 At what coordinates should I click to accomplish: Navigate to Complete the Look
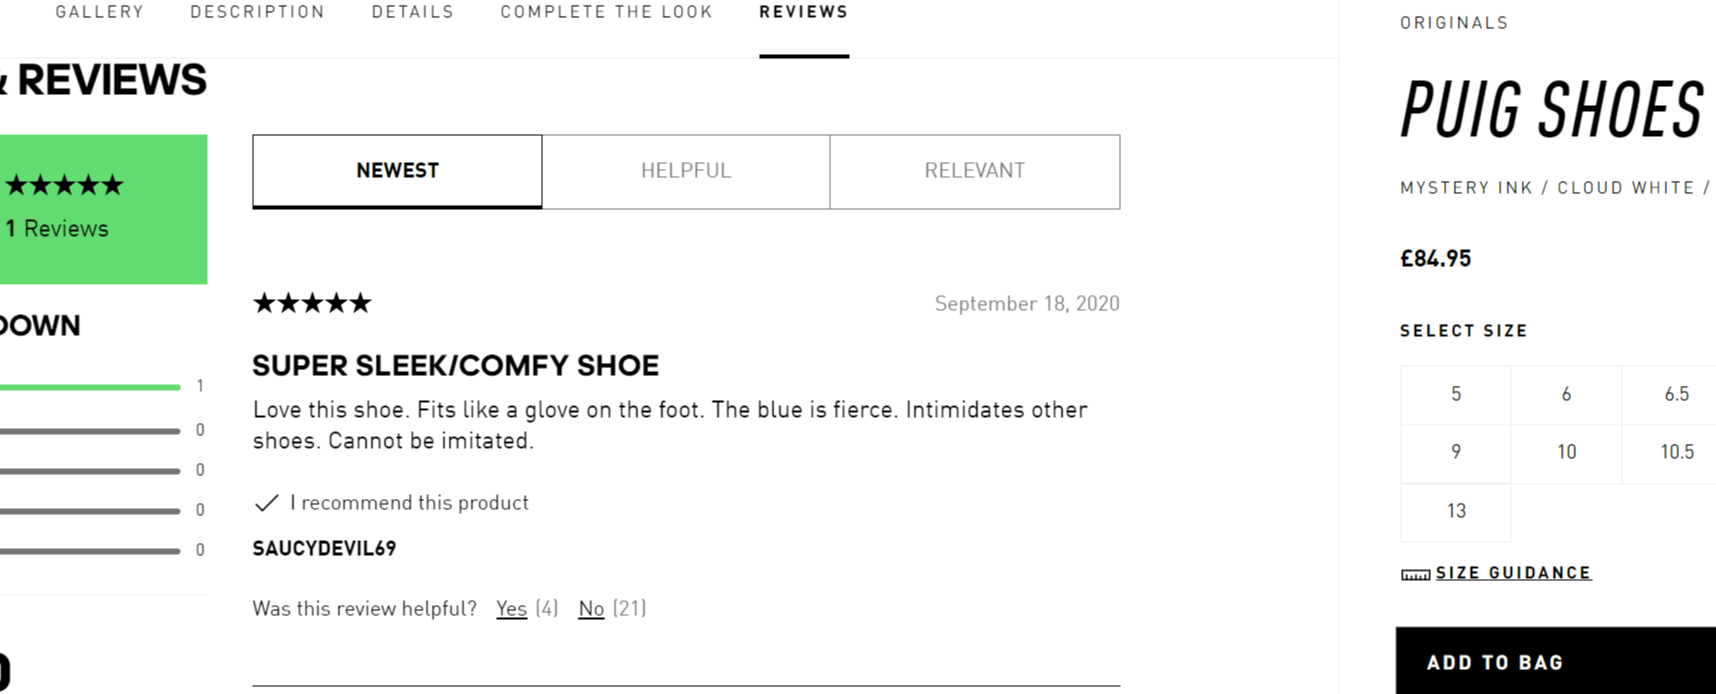pos(606,12)
